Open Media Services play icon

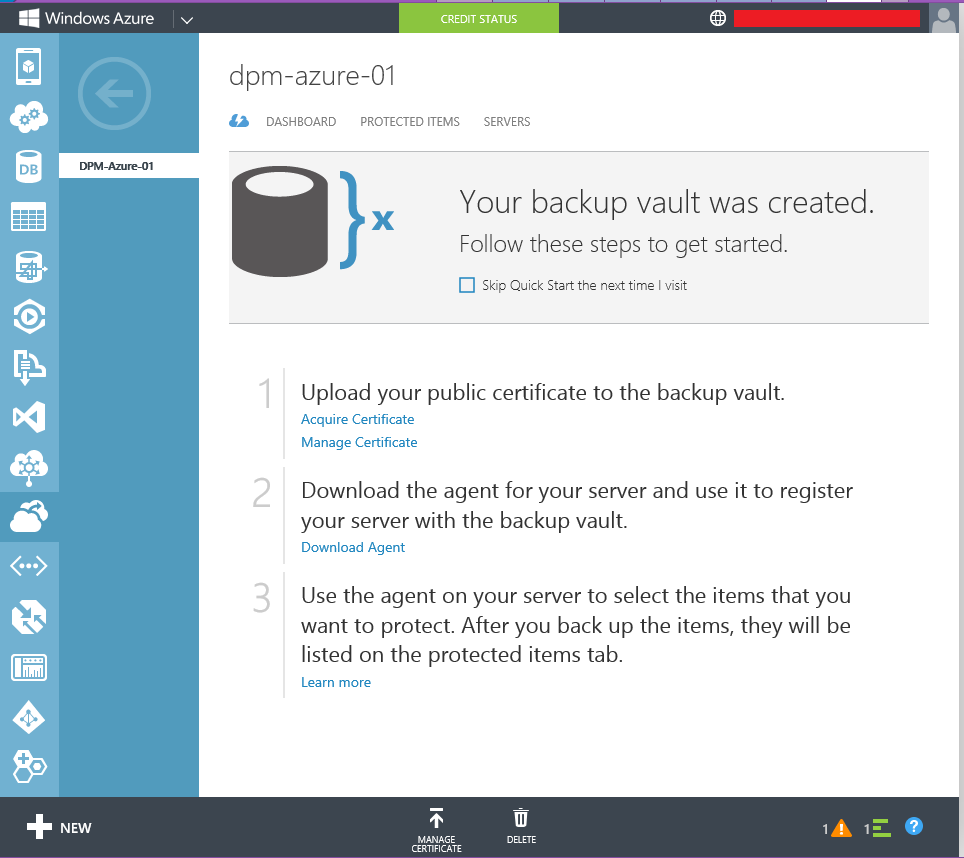29,317
